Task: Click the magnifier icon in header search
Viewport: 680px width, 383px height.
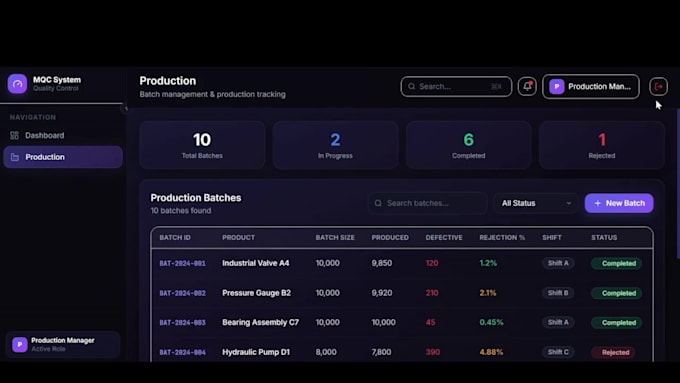Action: [411, 86]
